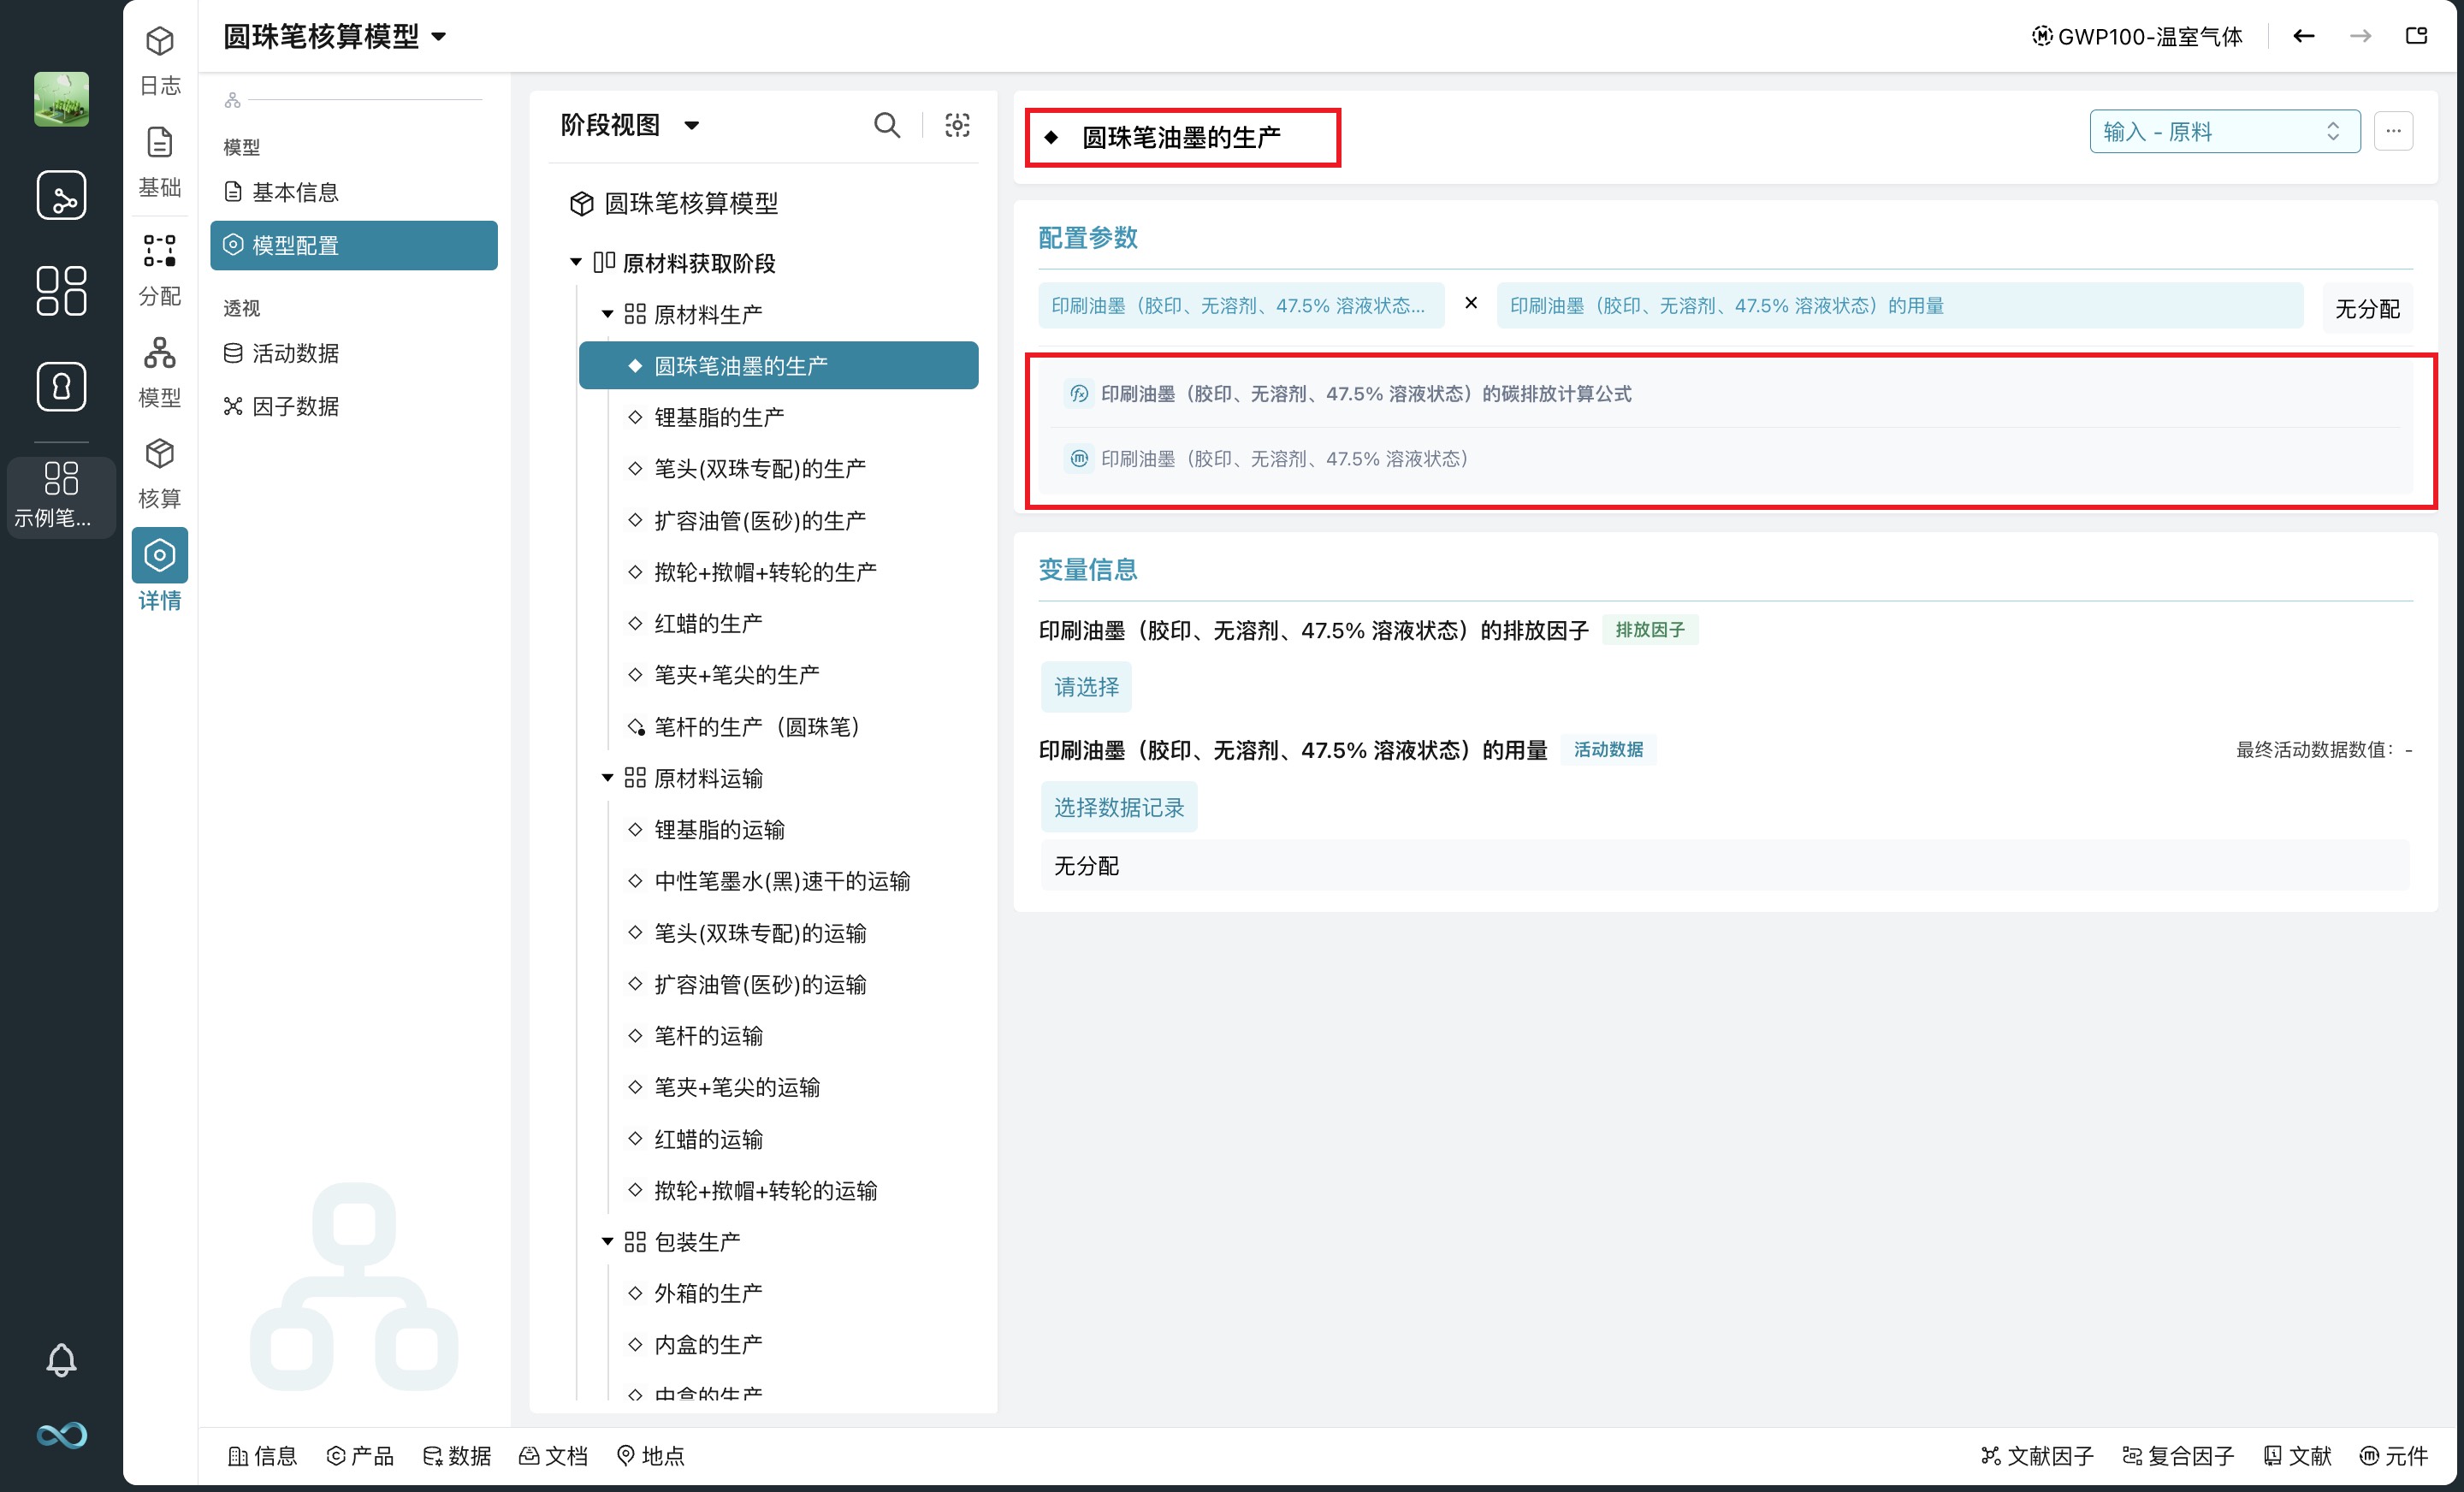Image resolution: width=2464 pixels, height=1492 pixels.
Task: Click the 选择数据记录 button
Action: click(1118, 807)
